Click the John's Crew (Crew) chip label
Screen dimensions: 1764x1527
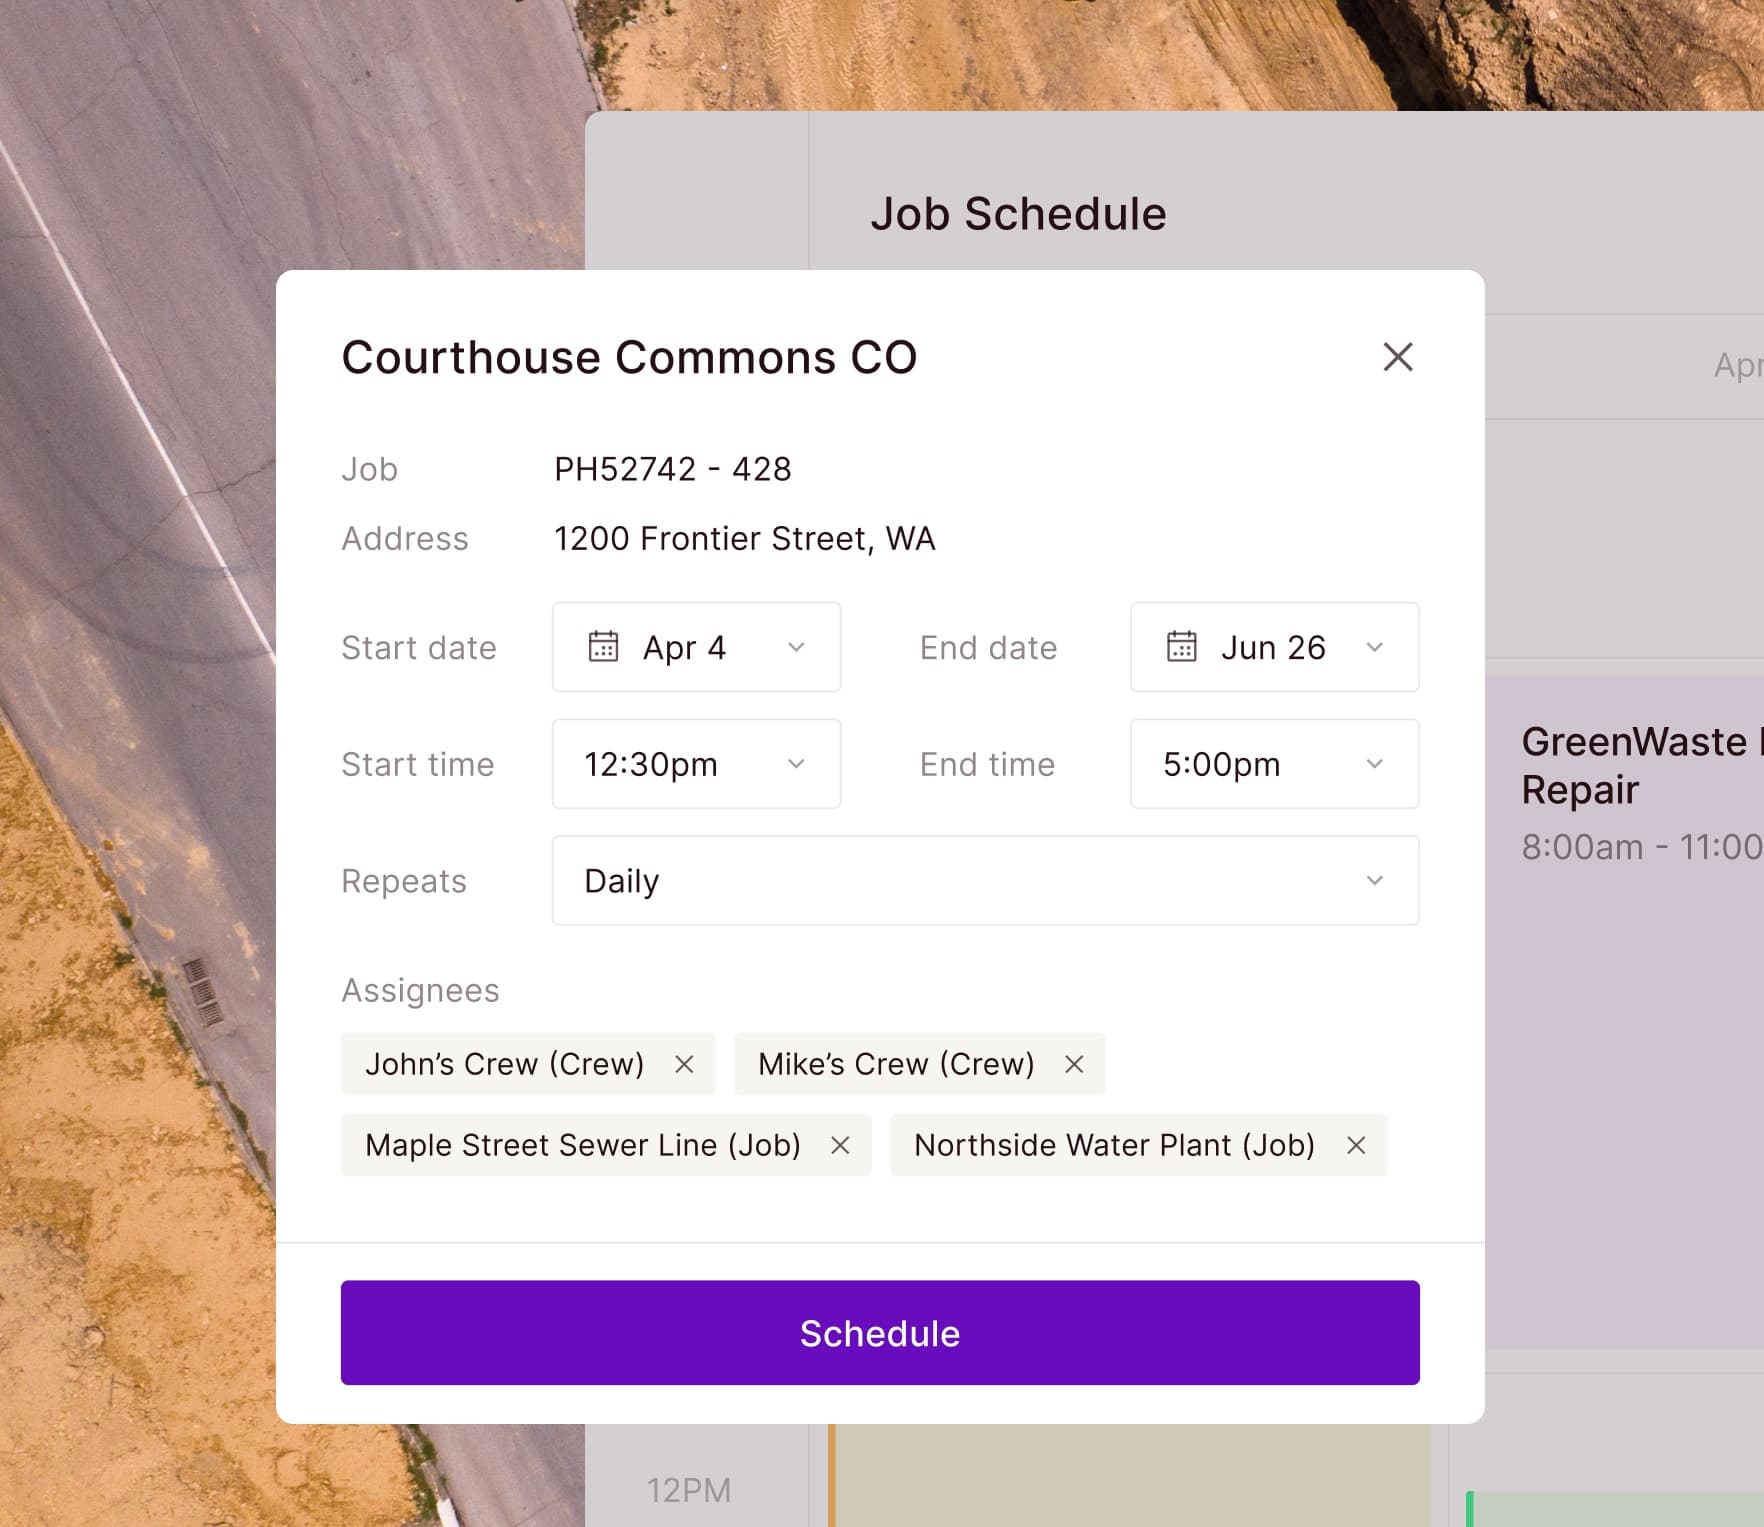pos(505,1065)
